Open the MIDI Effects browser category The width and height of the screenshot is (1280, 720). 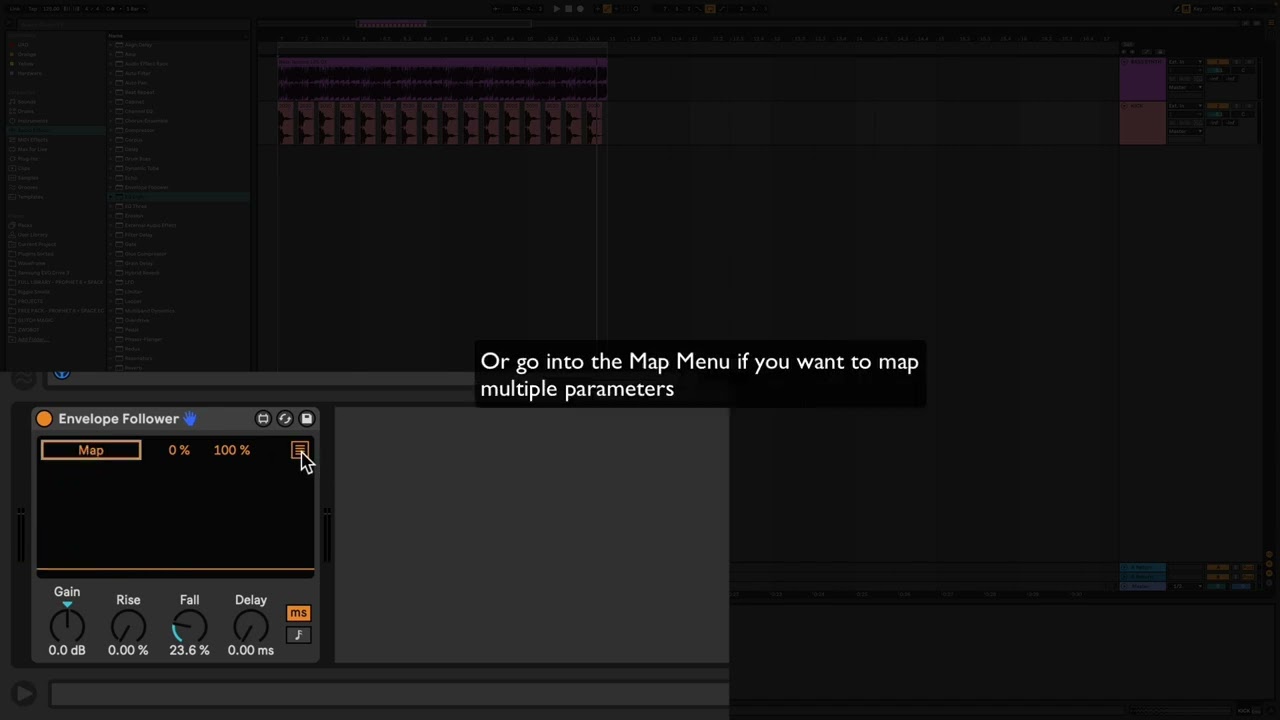(32, 140)
